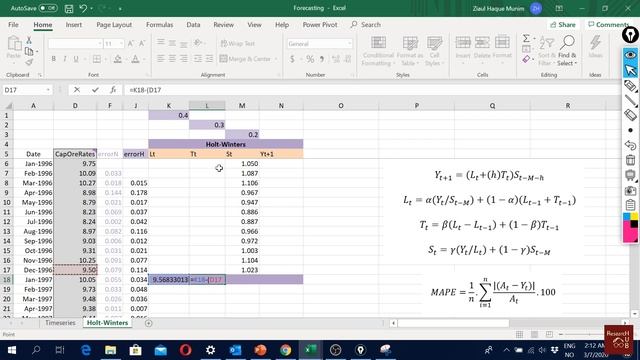The height and width of the screenshot is (360, 640).
Task: Toggle Align Left
Action: click(x=161, y=59)
